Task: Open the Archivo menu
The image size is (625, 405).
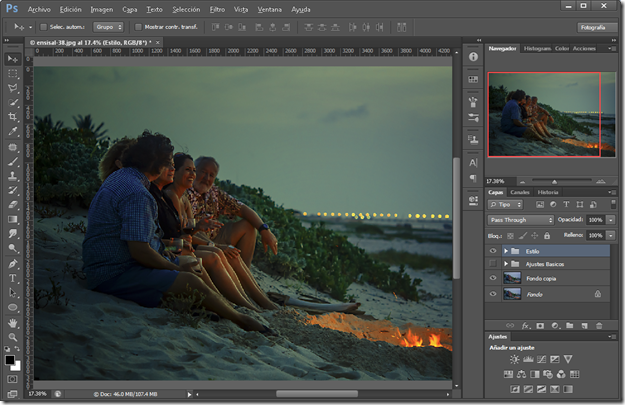Action: tap(39, 9)
